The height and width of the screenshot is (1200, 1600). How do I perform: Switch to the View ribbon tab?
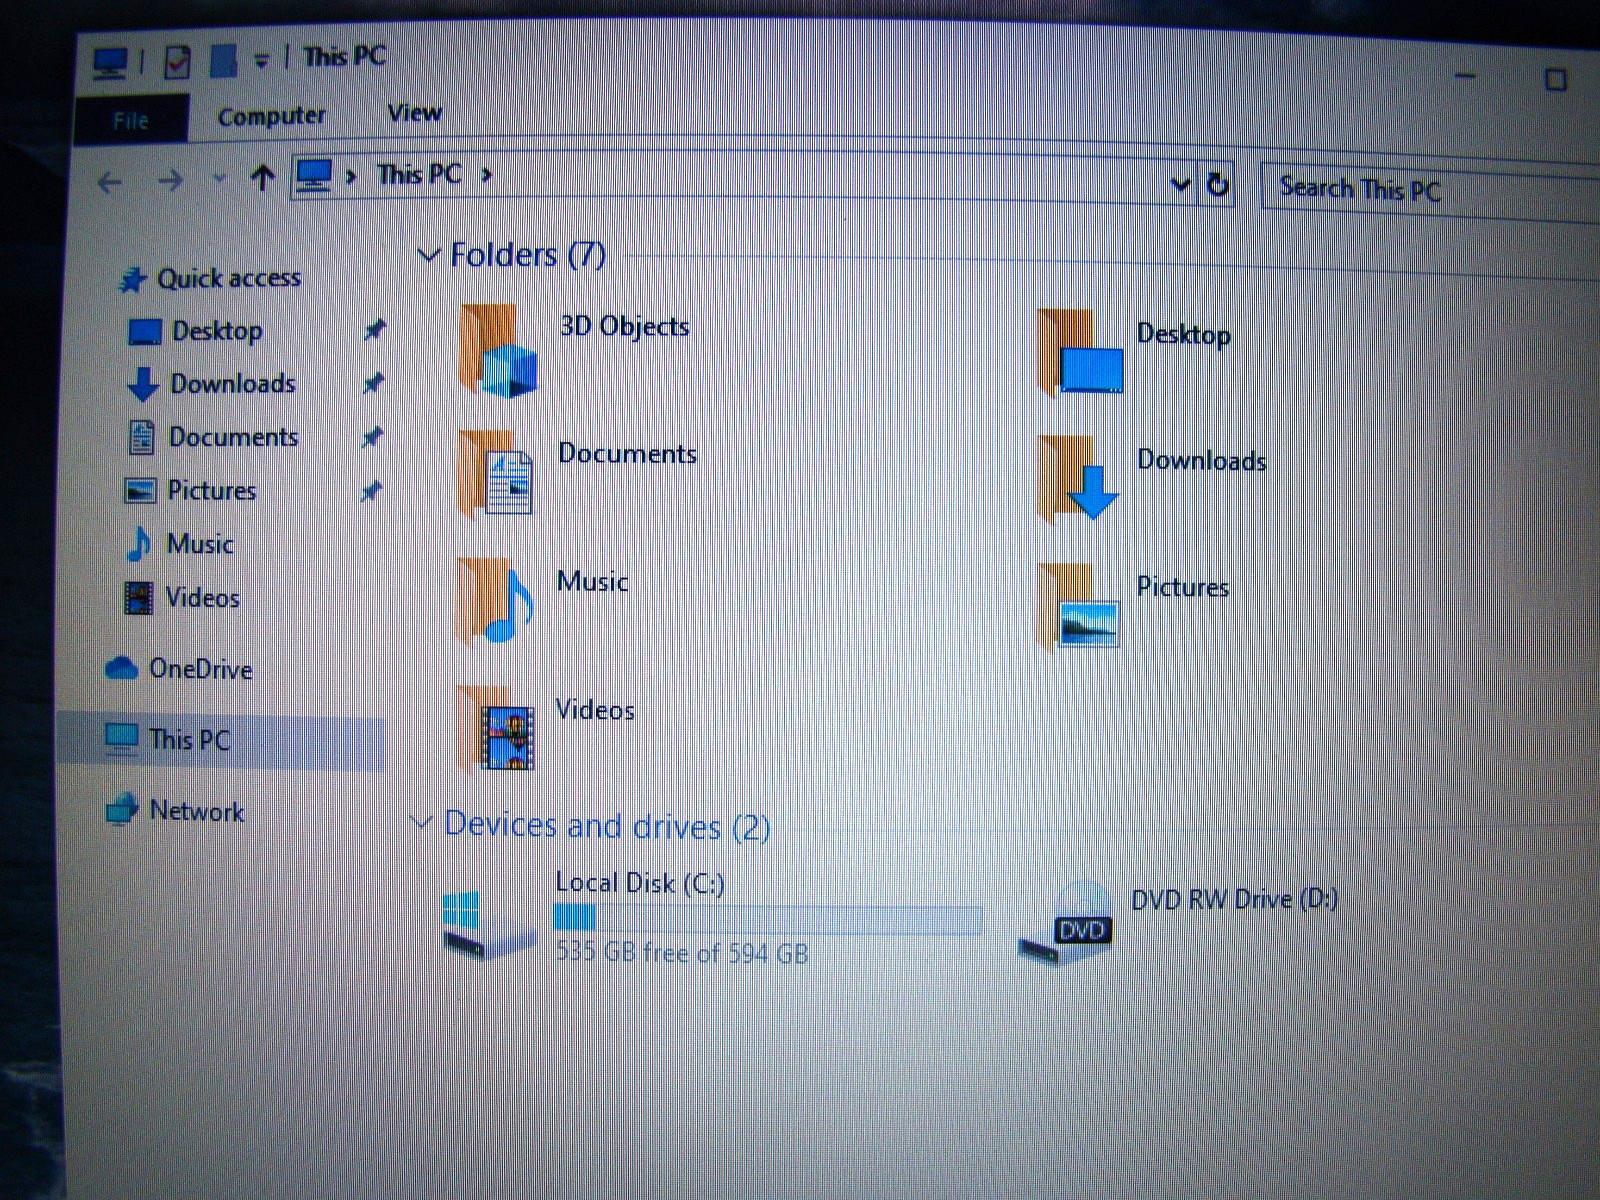click(414, 113)
